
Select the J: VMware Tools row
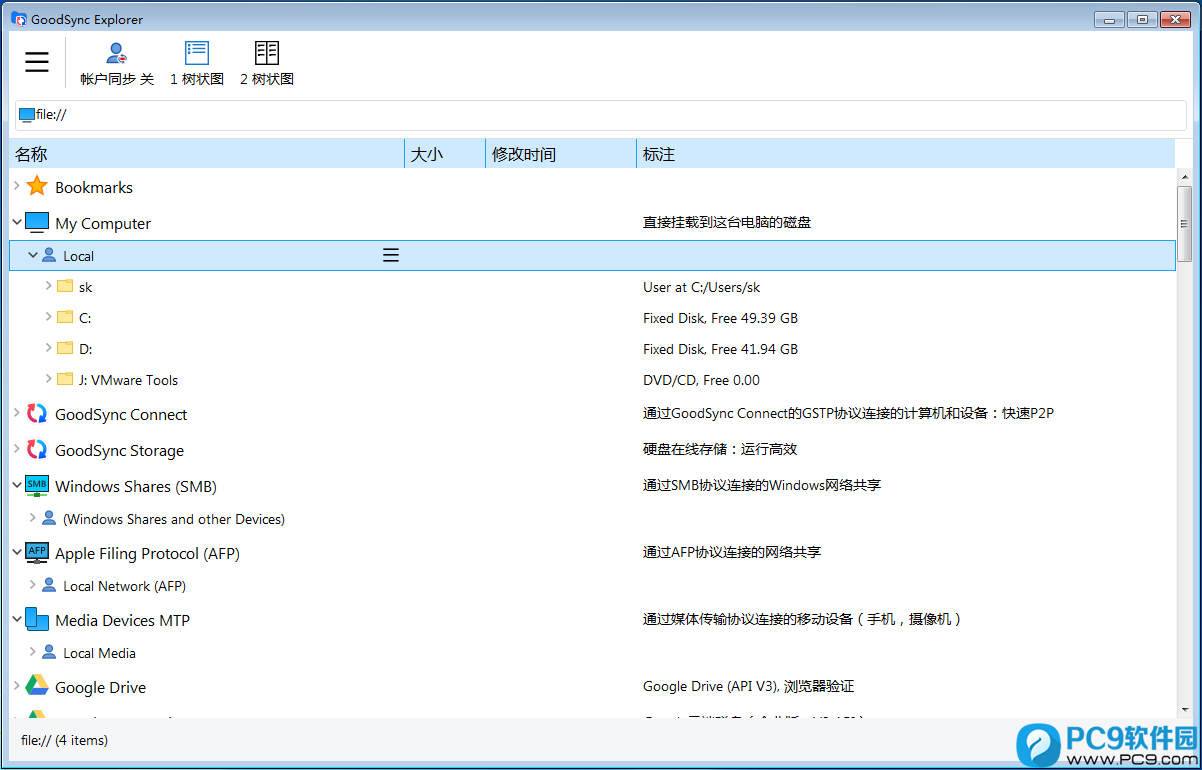click(592, 380)
